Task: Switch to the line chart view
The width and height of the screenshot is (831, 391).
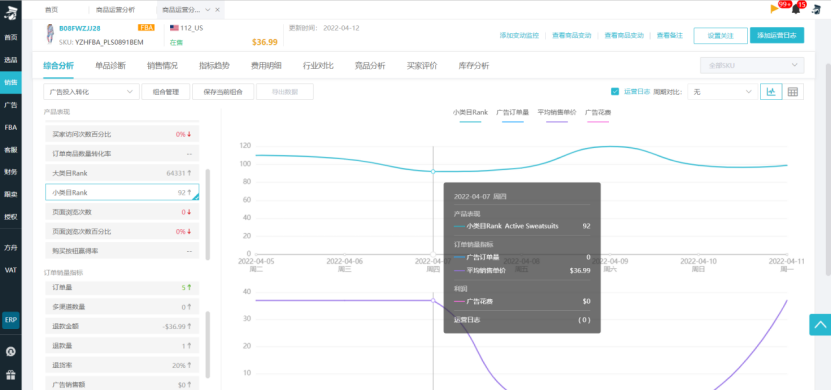Action: click(x=771, y=92)
